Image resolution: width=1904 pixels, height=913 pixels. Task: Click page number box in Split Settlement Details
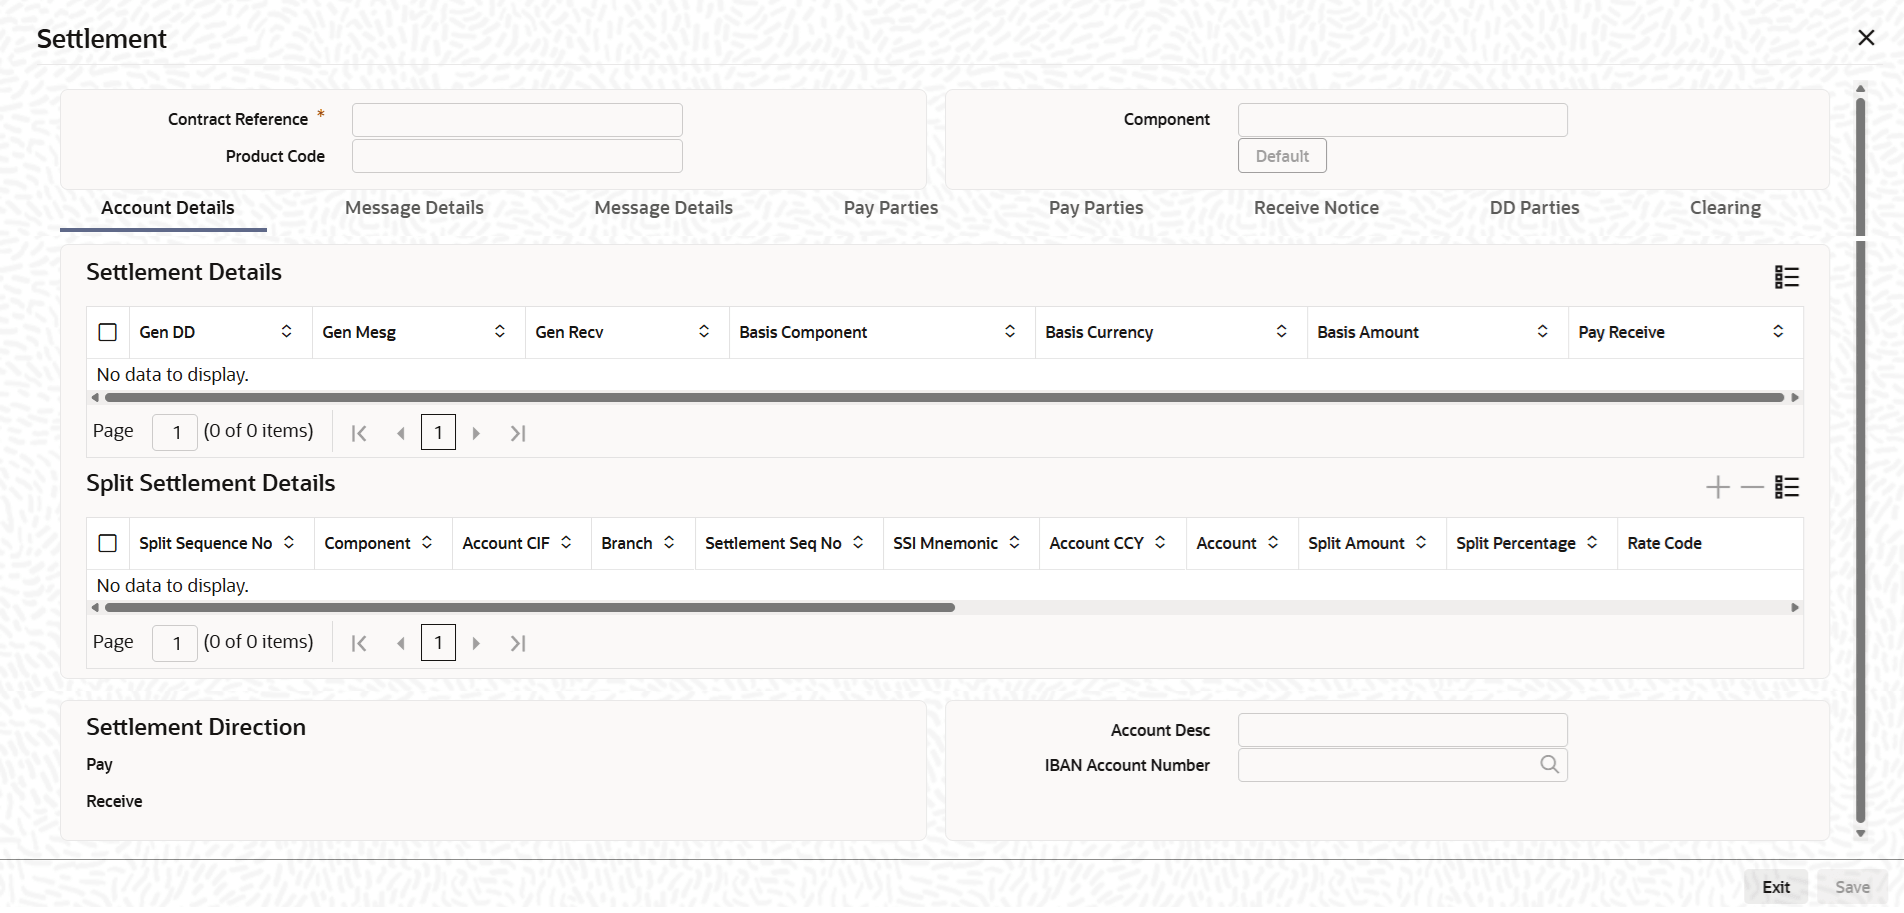pyautogui.click(x=175, y=642)
